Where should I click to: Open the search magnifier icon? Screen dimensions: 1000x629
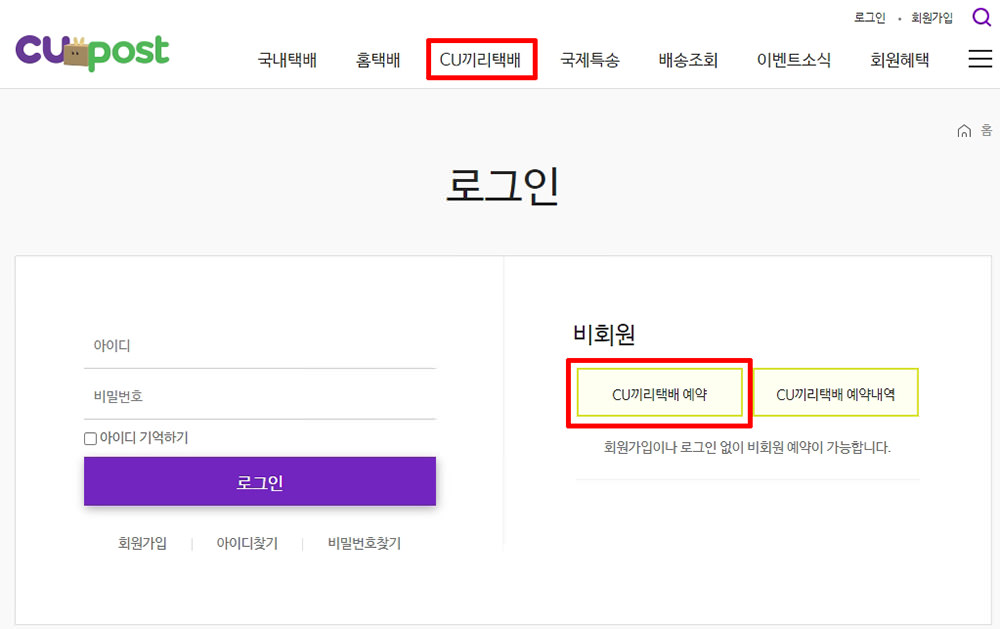pos(981,17)
